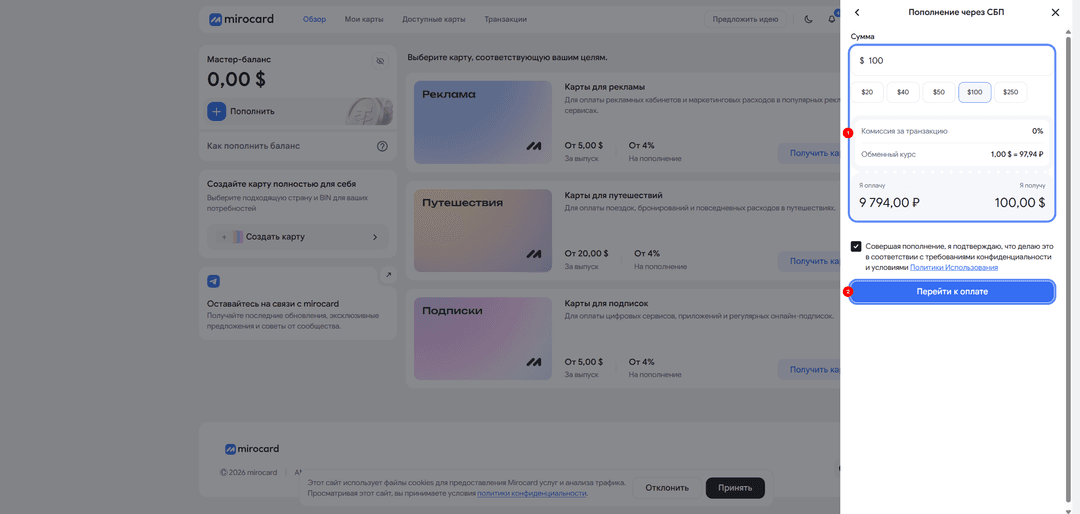1080x514 pixels.
Task: Toggle dark mode moon icon
Action: [809, 19]
